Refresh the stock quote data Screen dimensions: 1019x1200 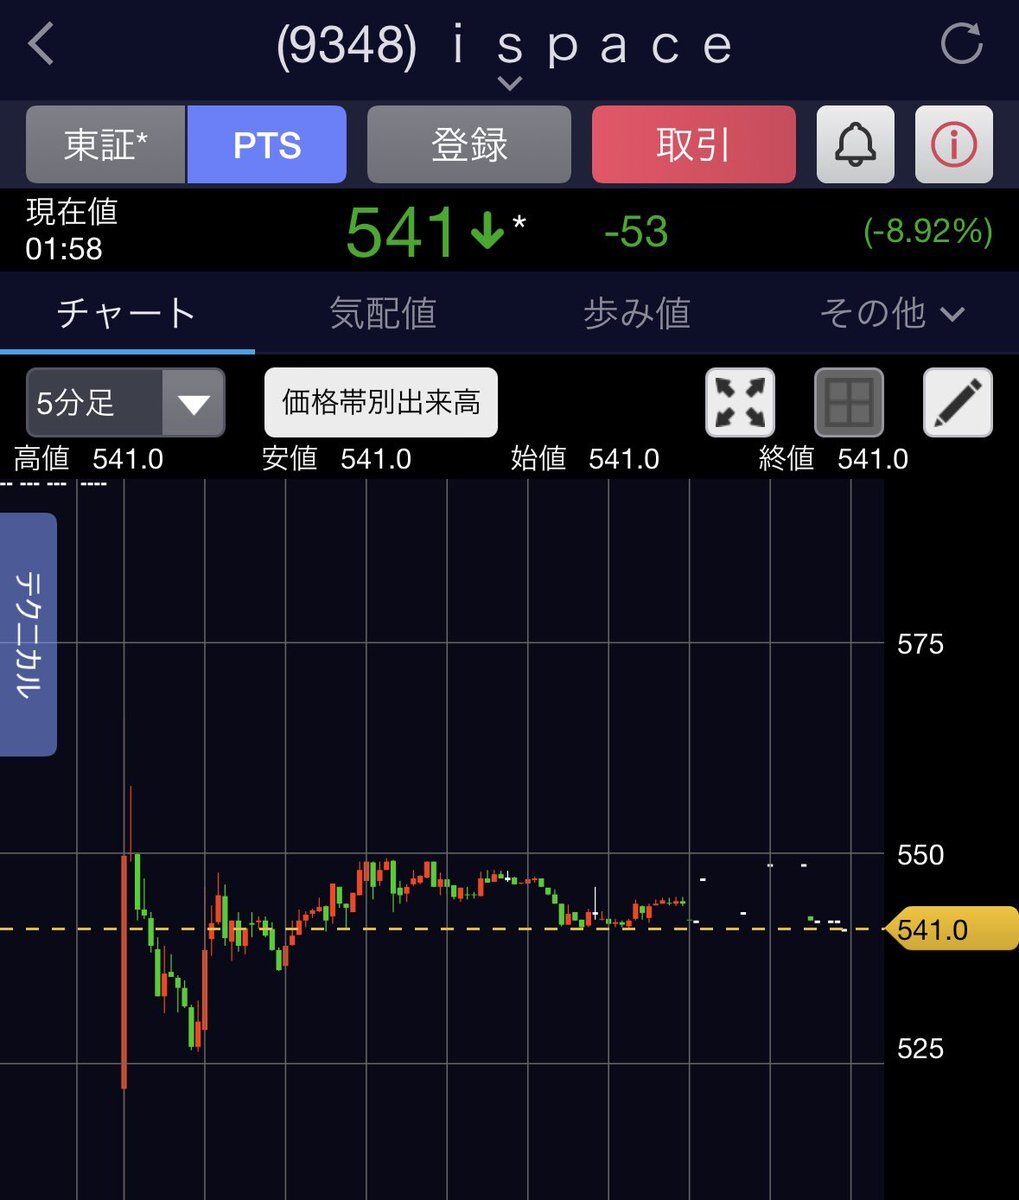point(962,44)
